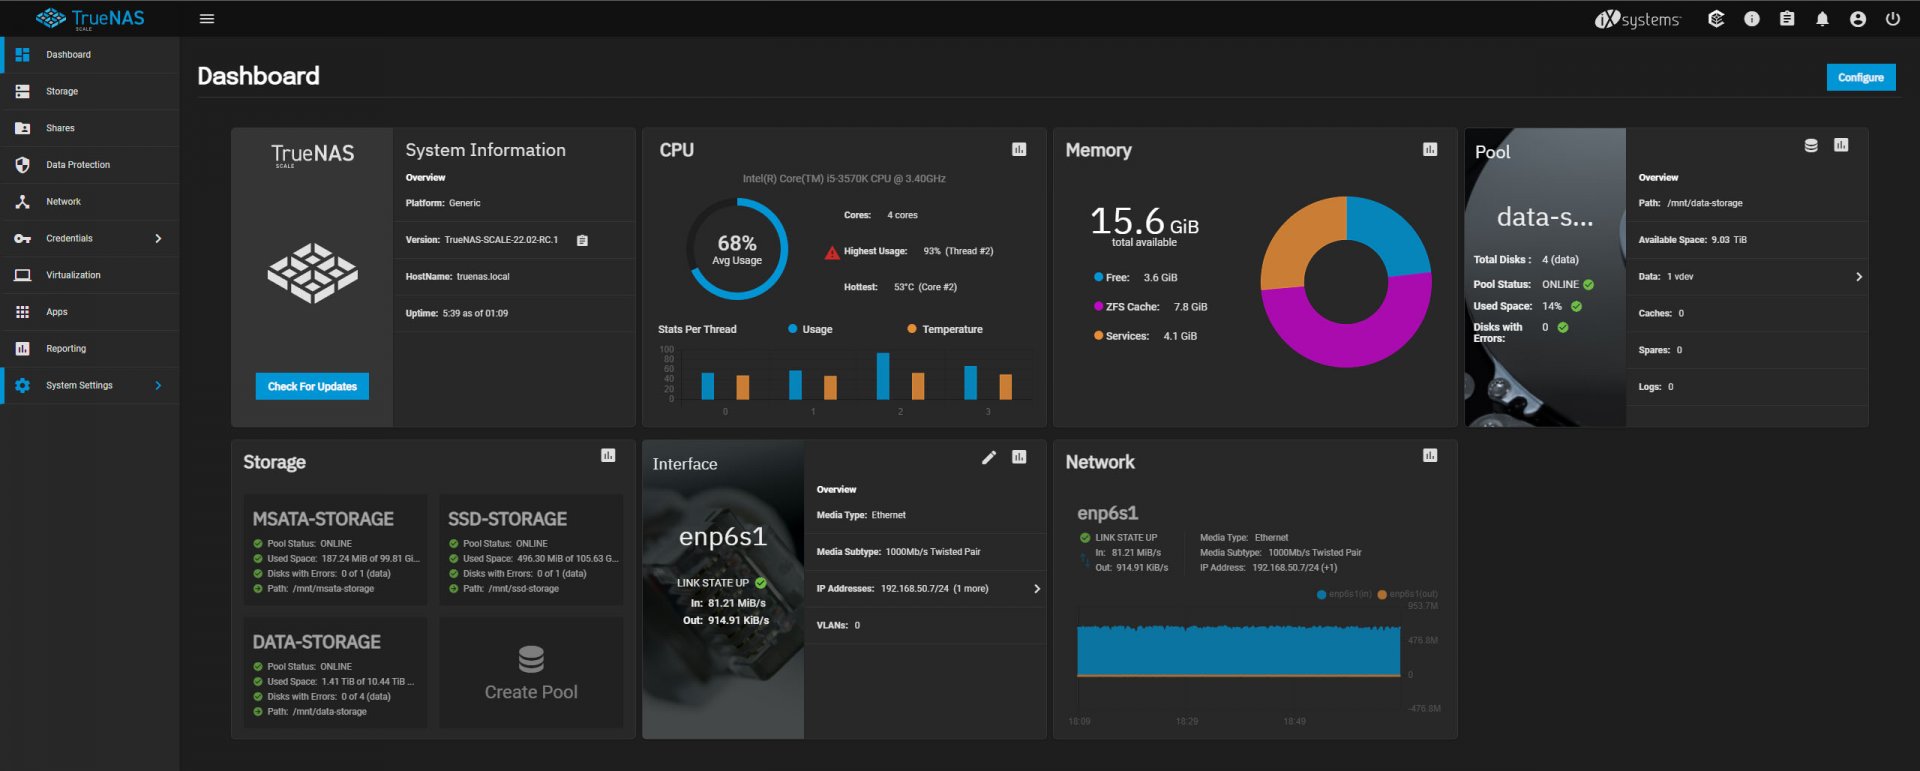Click the Used Space 14% green check icon

pyautogui.click(x=1576, y=307)
